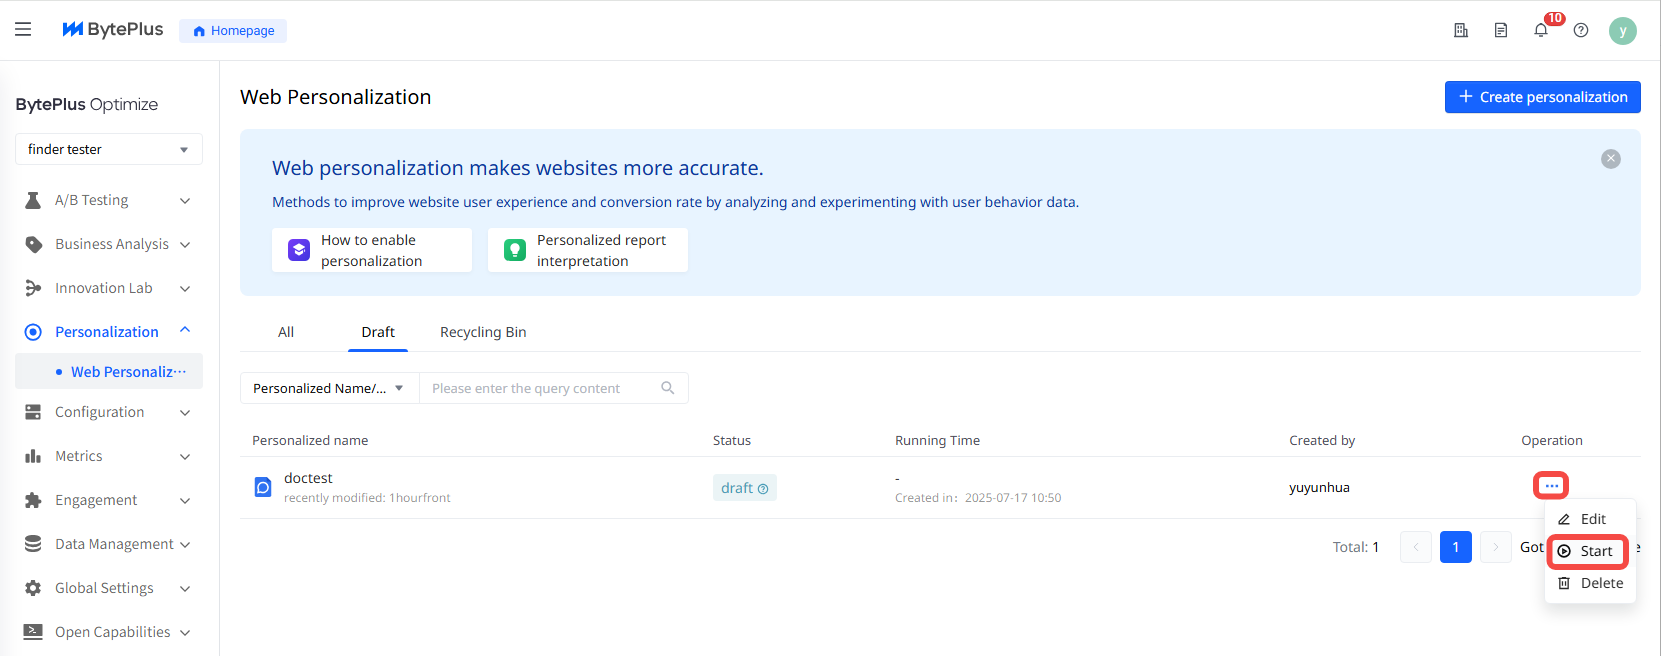Open the documents icon in header
The image size is (1661, 656).
(1501, 30)
